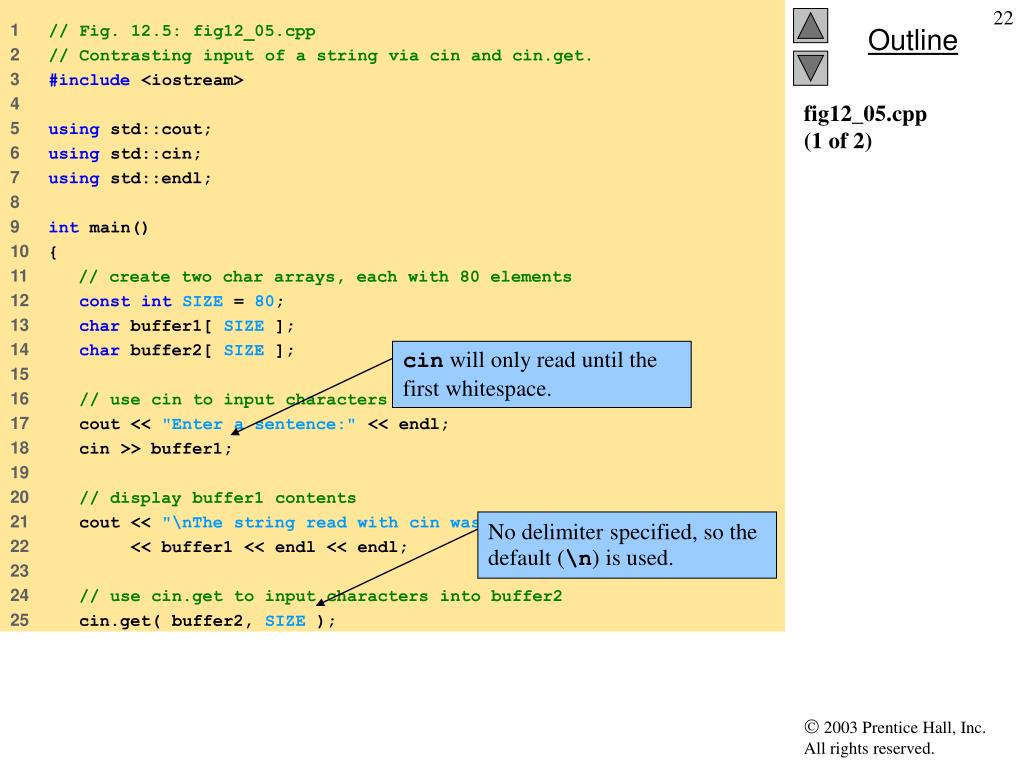The height and width of the screenshot is (768, 1024).
Task: Click the "cin >> buffer1;" statement
Action: 155,448
